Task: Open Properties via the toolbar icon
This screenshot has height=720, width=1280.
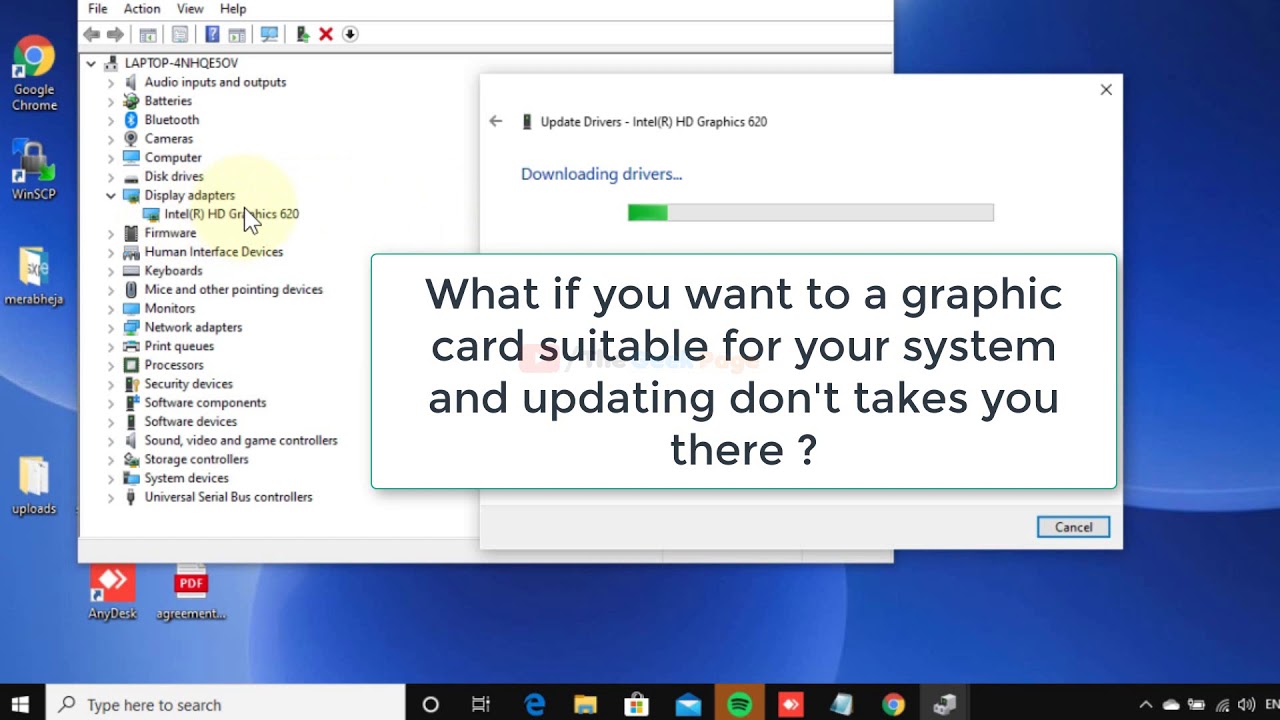Action: point(180,34)
